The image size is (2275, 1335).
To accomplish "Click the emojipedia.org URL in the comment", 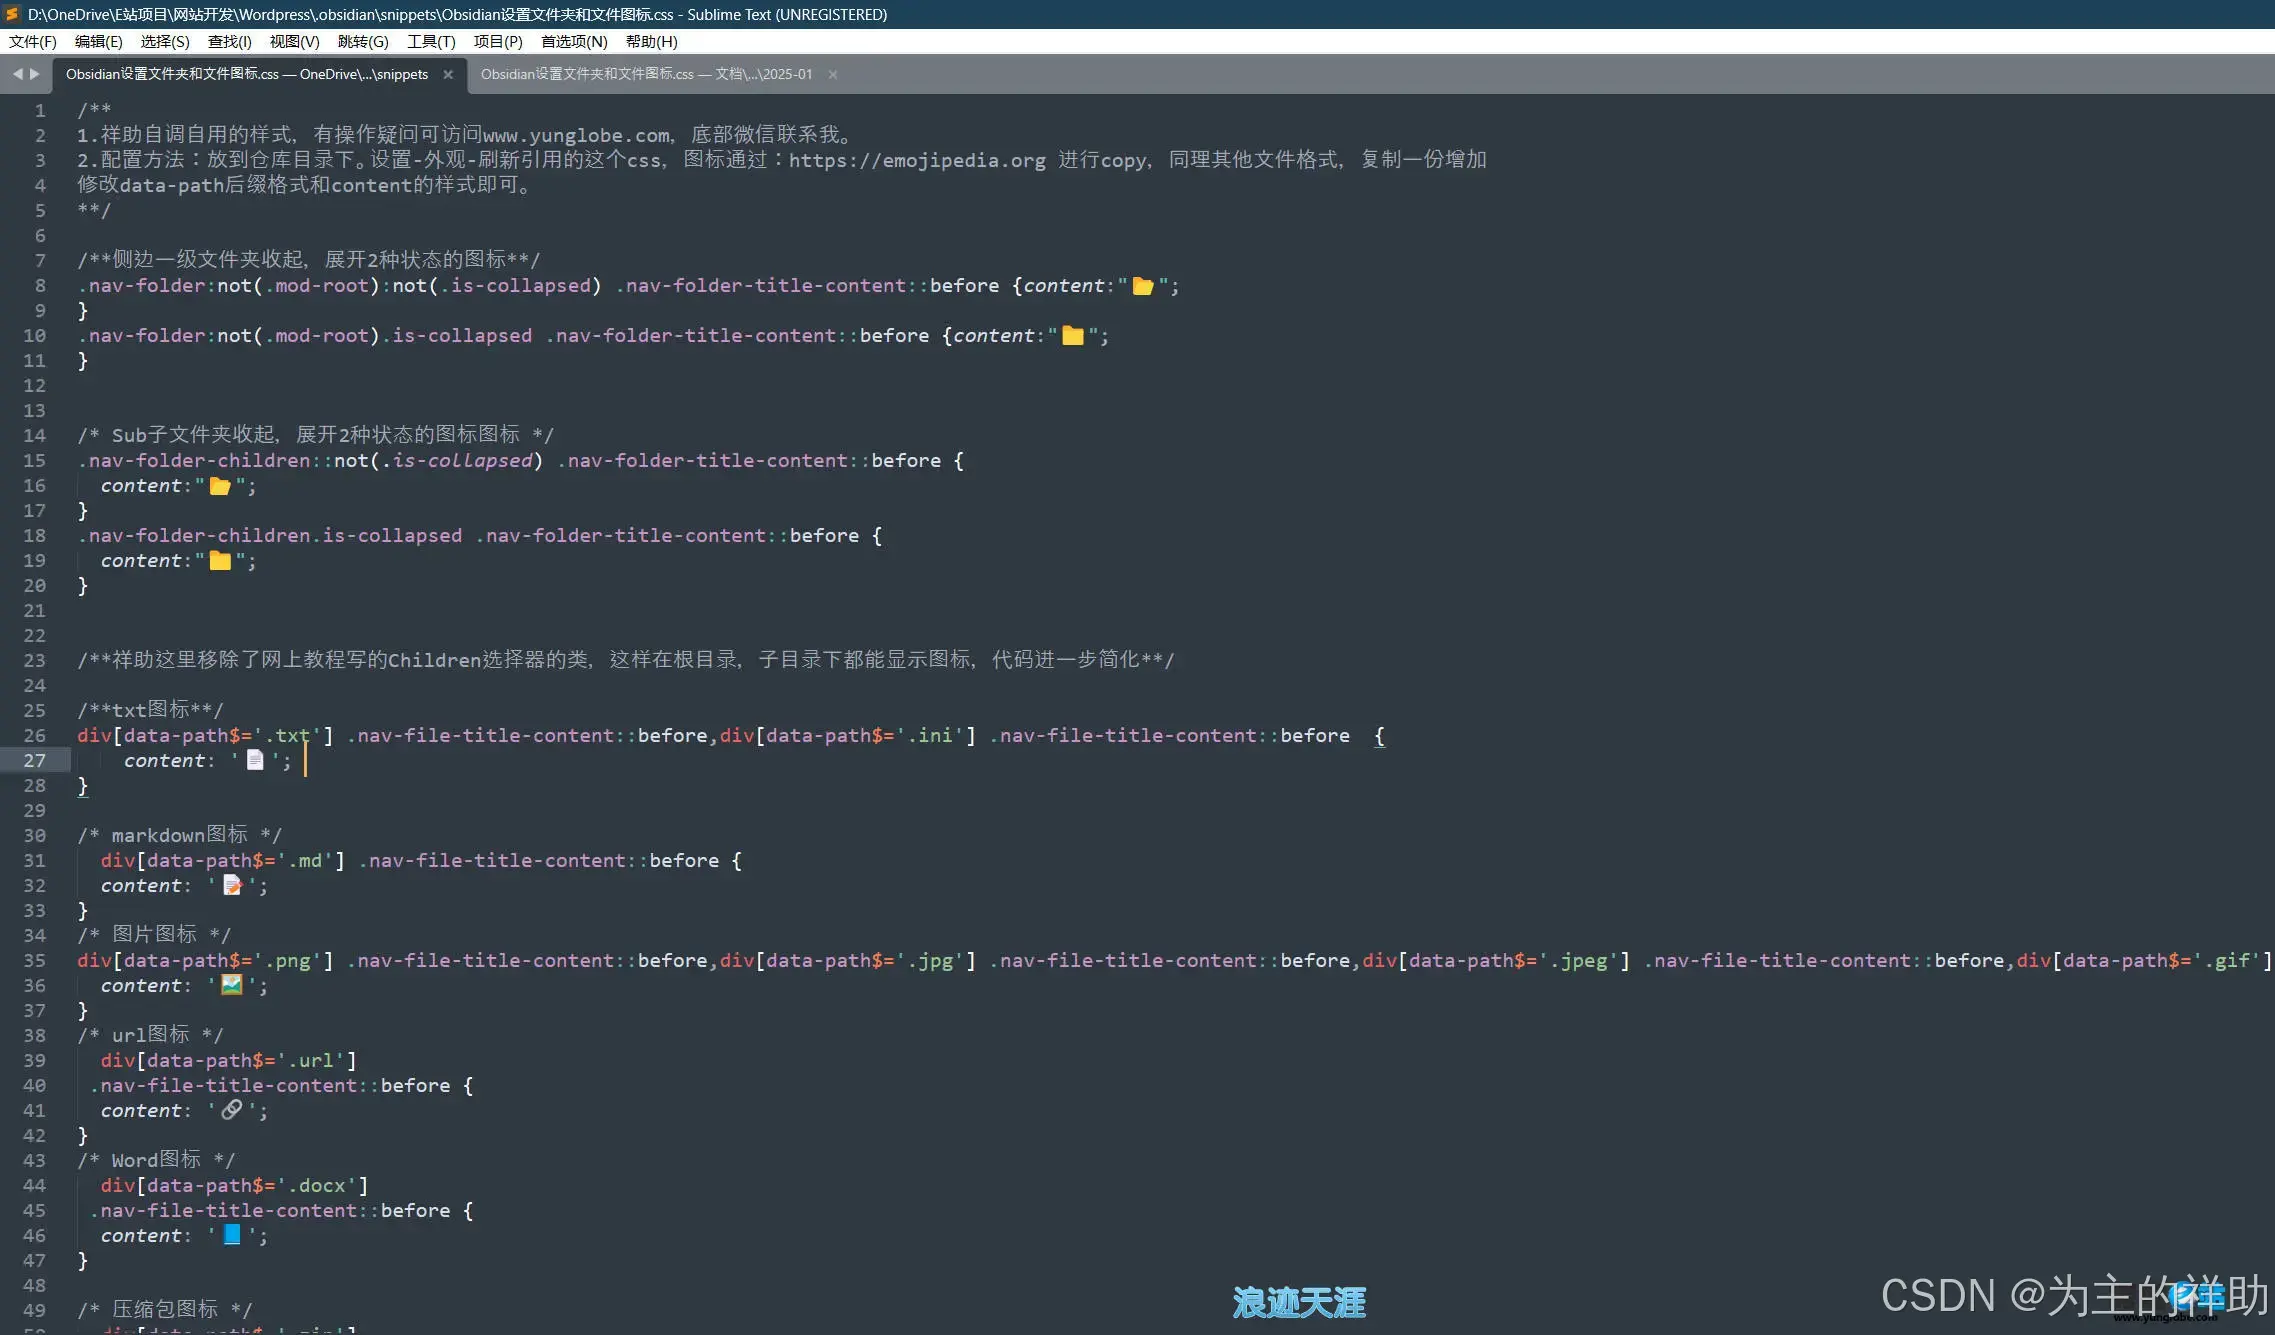I will coord(916,161).
